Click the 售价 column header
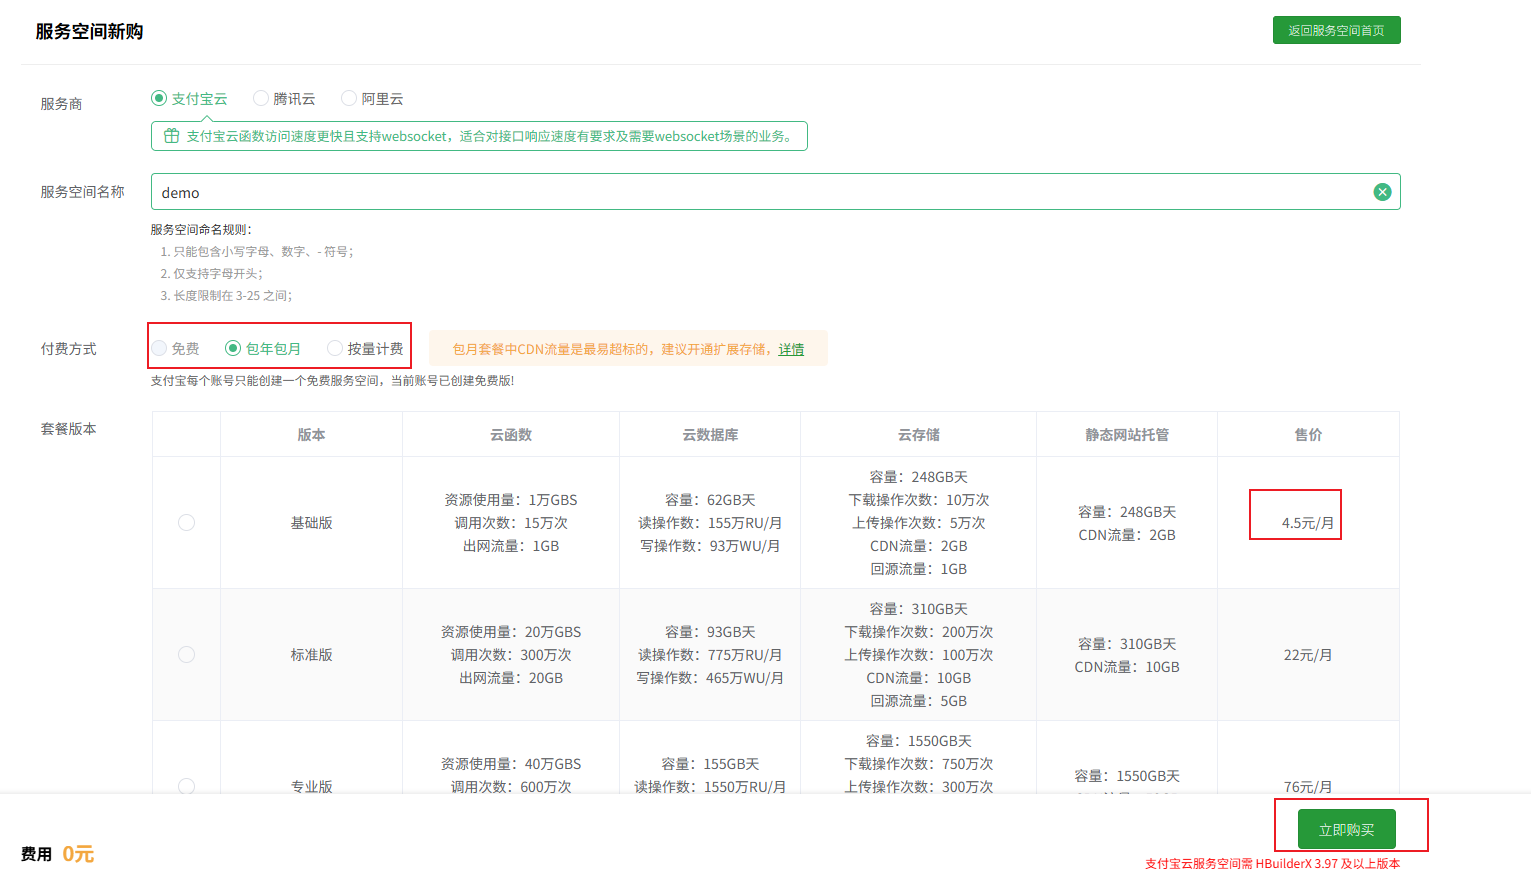This screenshot has height=879, width=1531. click(1308, 434)
